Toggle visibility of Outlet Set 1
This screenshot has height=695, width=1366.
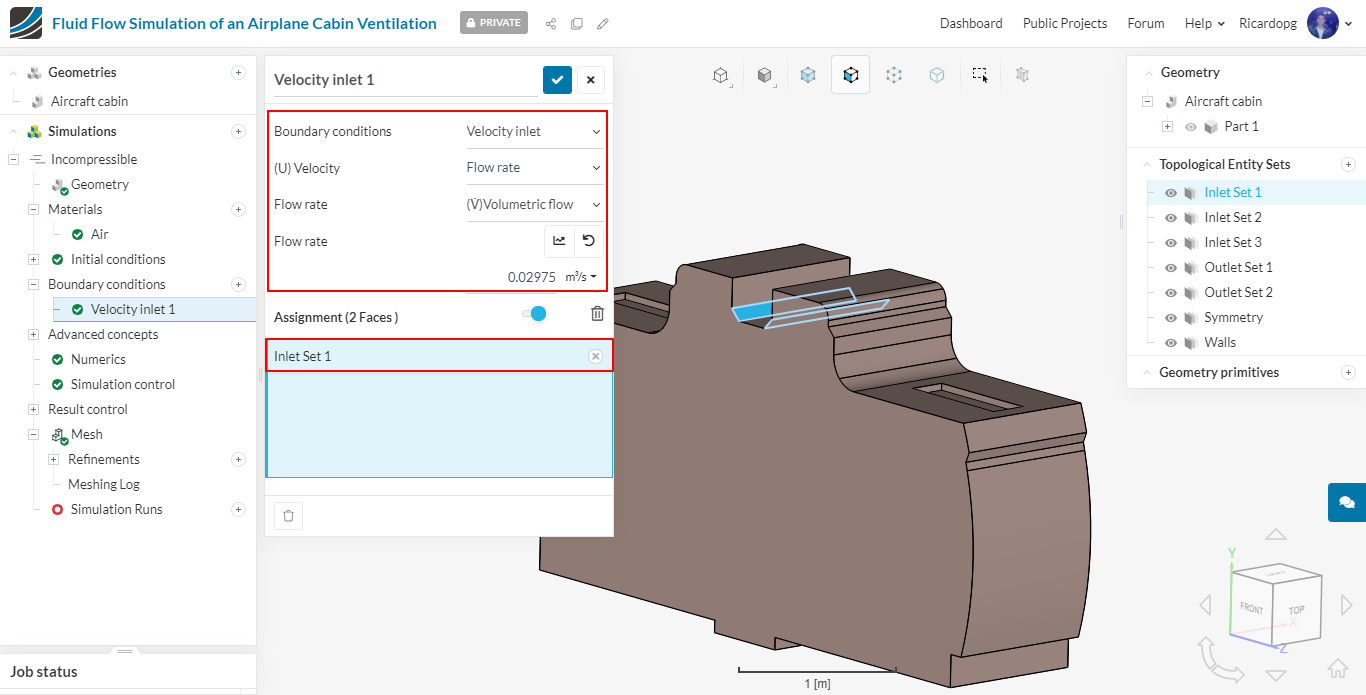[x=1170, y=268]
